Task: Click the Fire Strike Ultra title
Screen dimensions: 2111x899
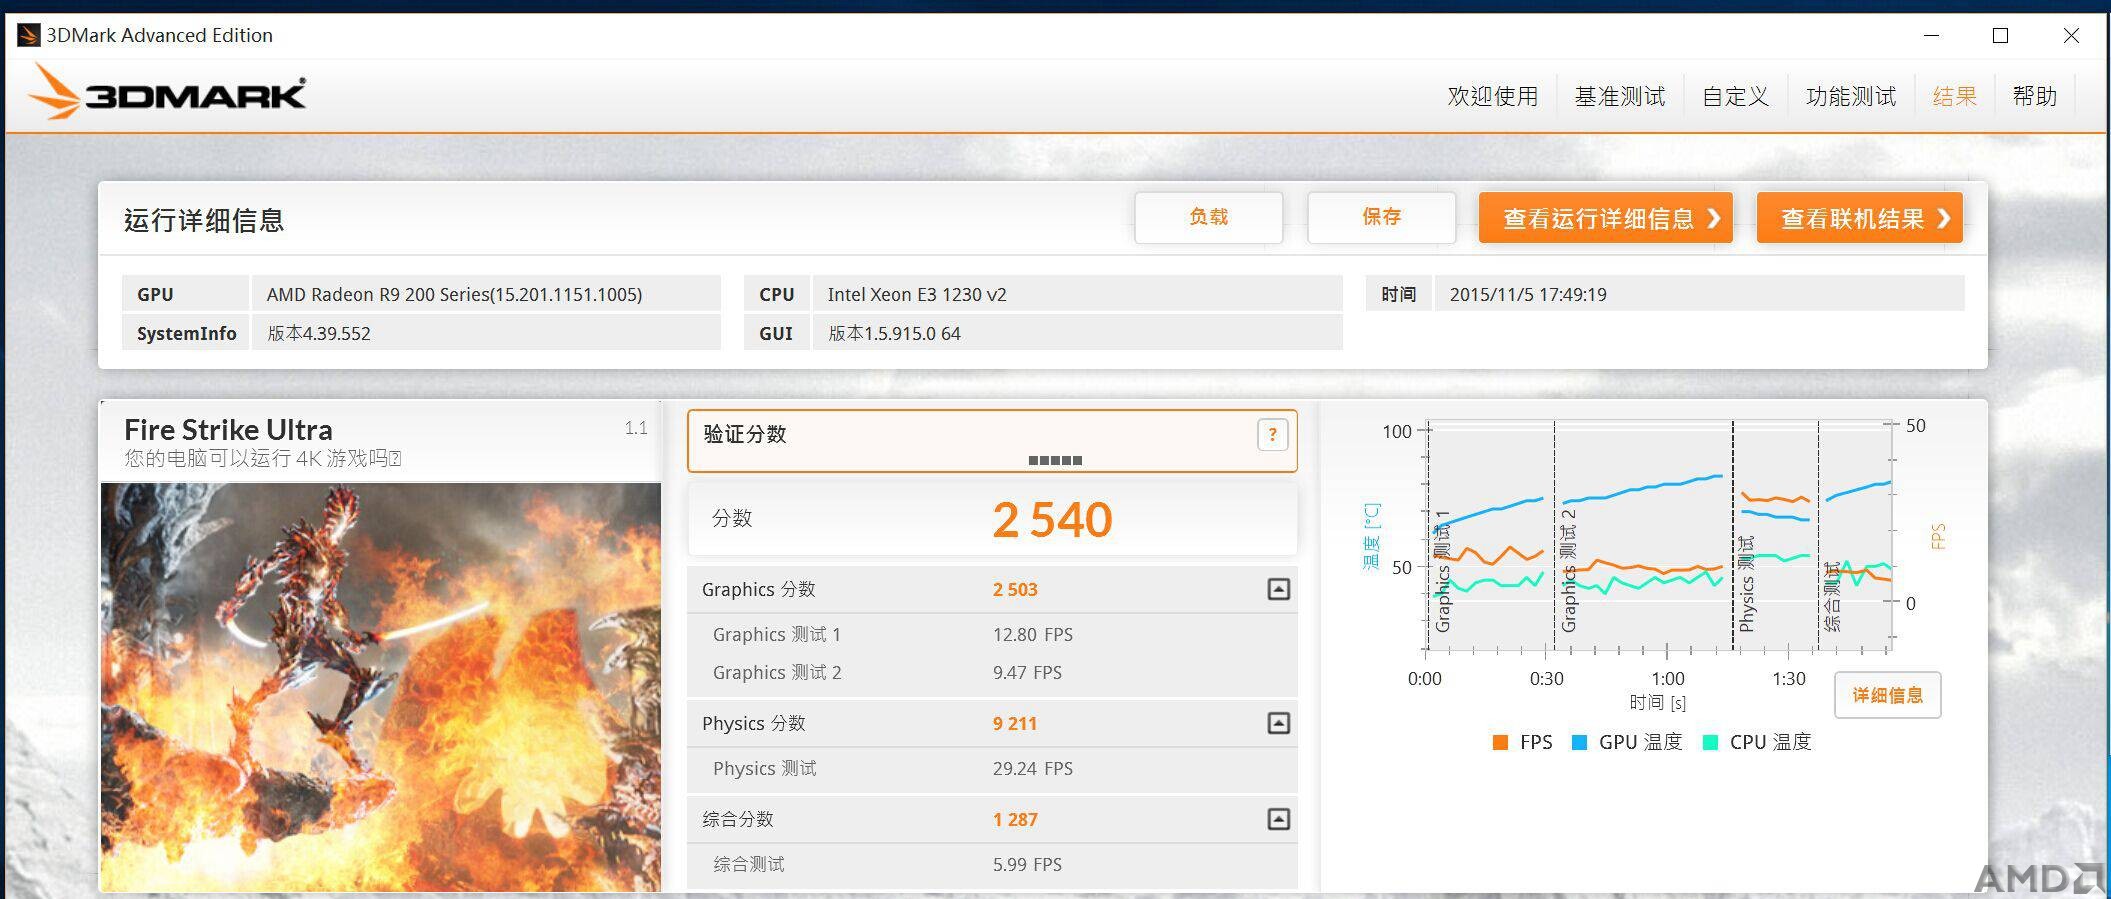Action: click(228, 430)
